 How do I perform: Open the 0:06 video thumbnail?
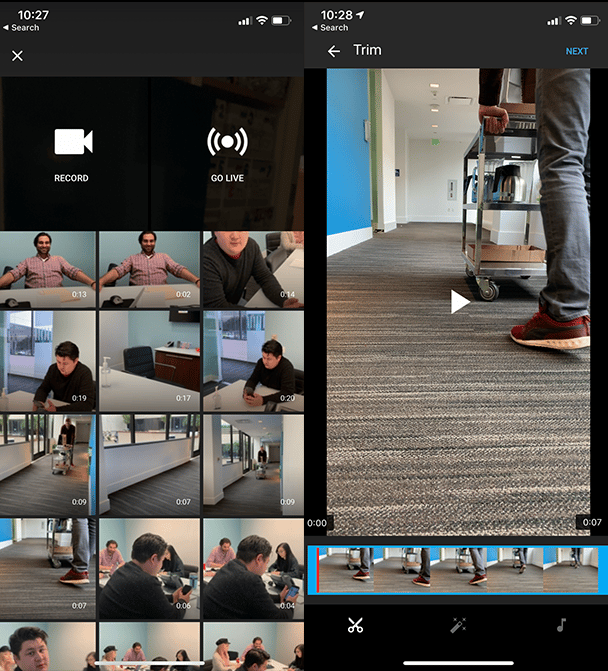click(x=149, y=569)
